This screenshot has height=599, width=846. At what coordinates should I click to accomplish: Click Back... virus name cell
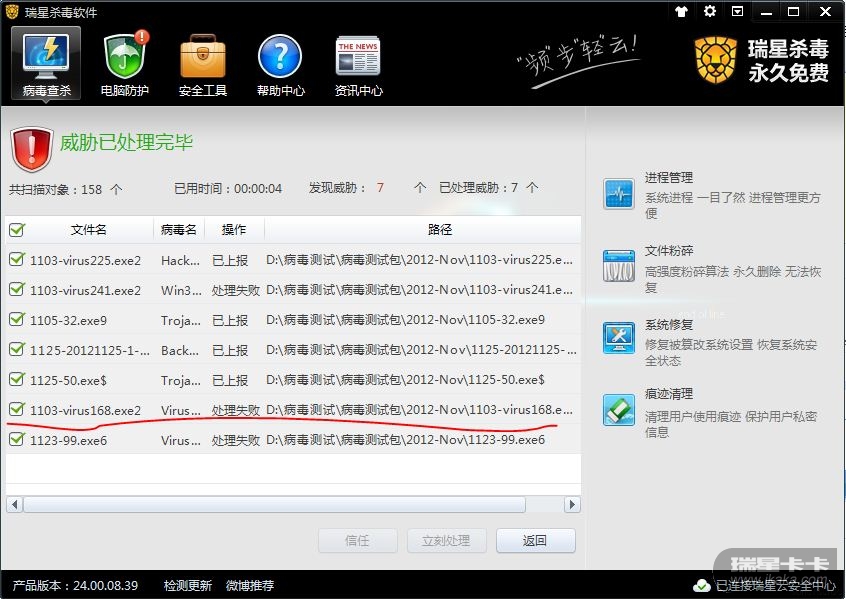click(180, 351)
